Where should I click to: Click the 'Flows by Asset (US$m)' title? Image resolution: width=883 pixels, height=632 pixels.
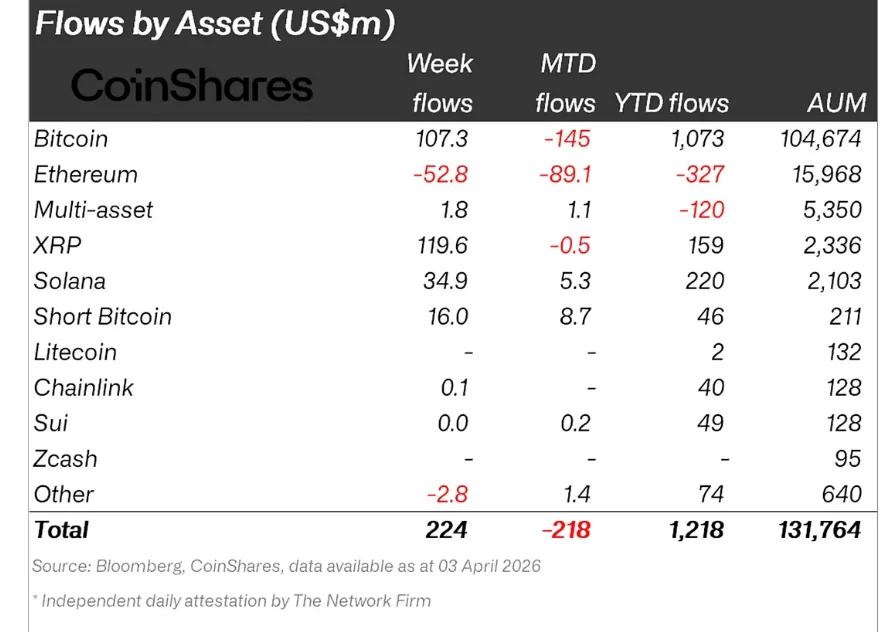pyautogui.click(x=214, y=23)
